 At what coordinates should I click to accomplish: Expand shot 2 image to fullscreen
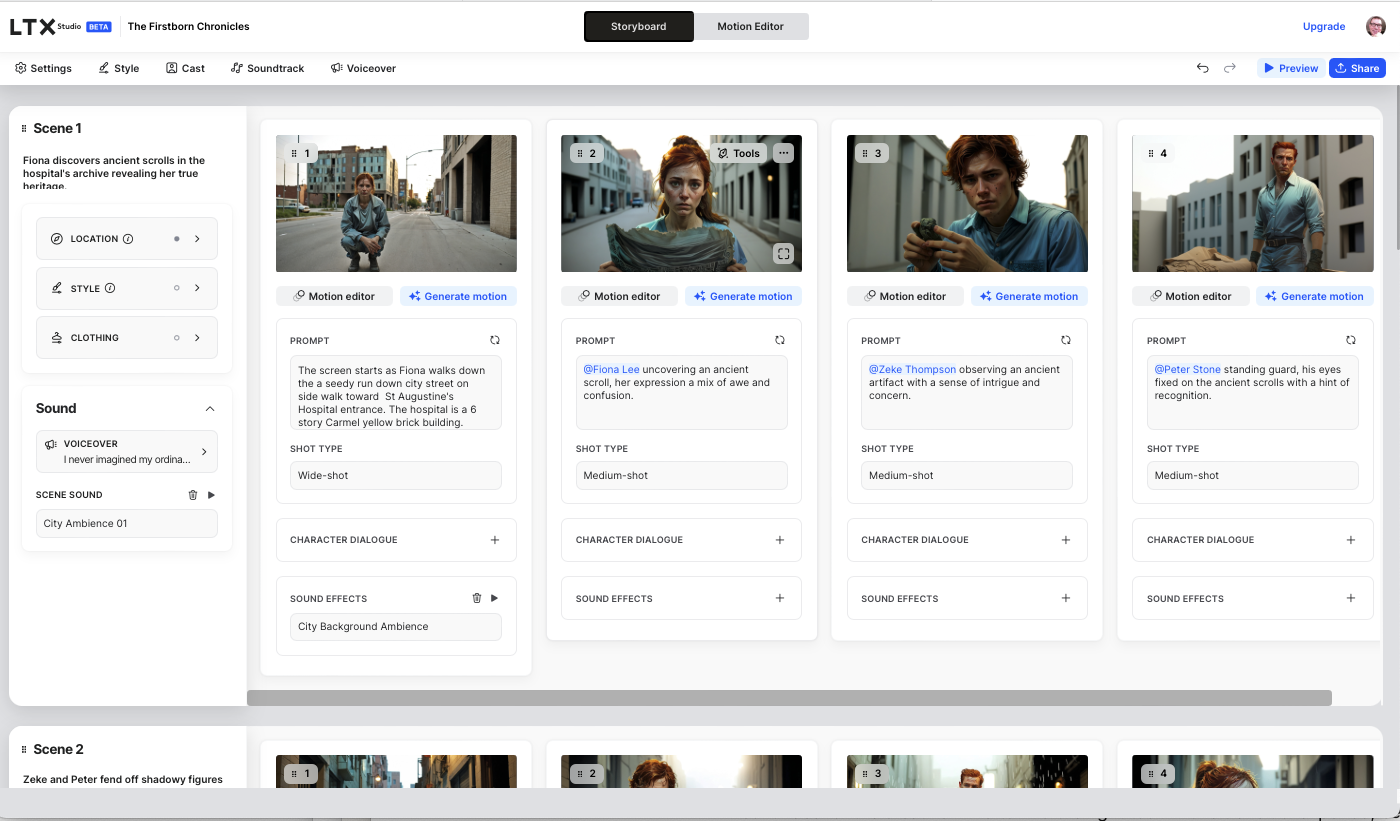784,254
